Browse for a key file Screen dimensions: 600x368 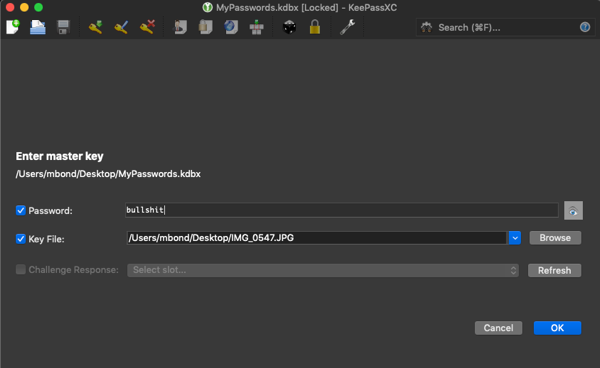click(555, 238)
